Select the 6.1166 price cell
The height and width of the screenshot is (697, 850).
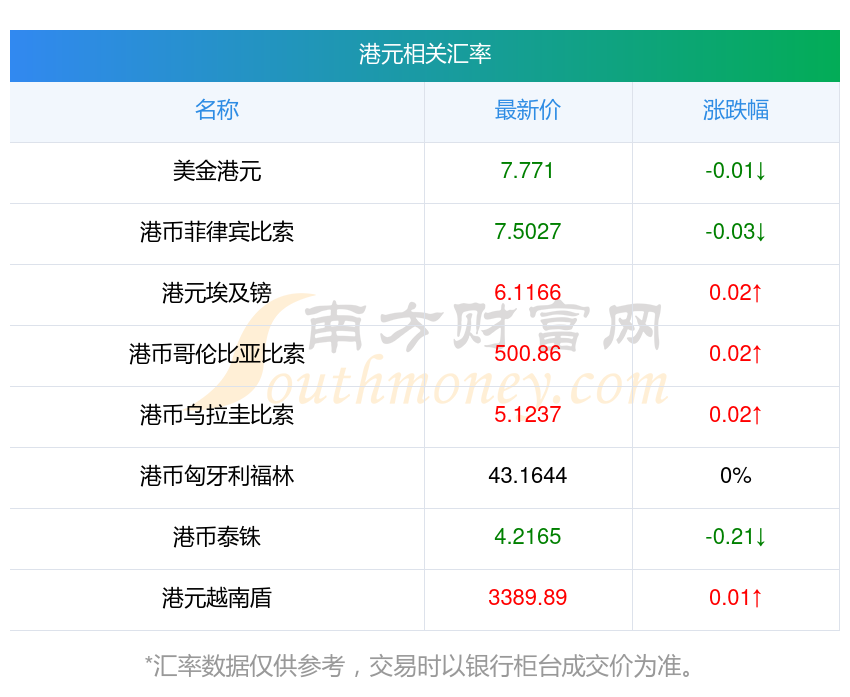[x=528, y=293]
